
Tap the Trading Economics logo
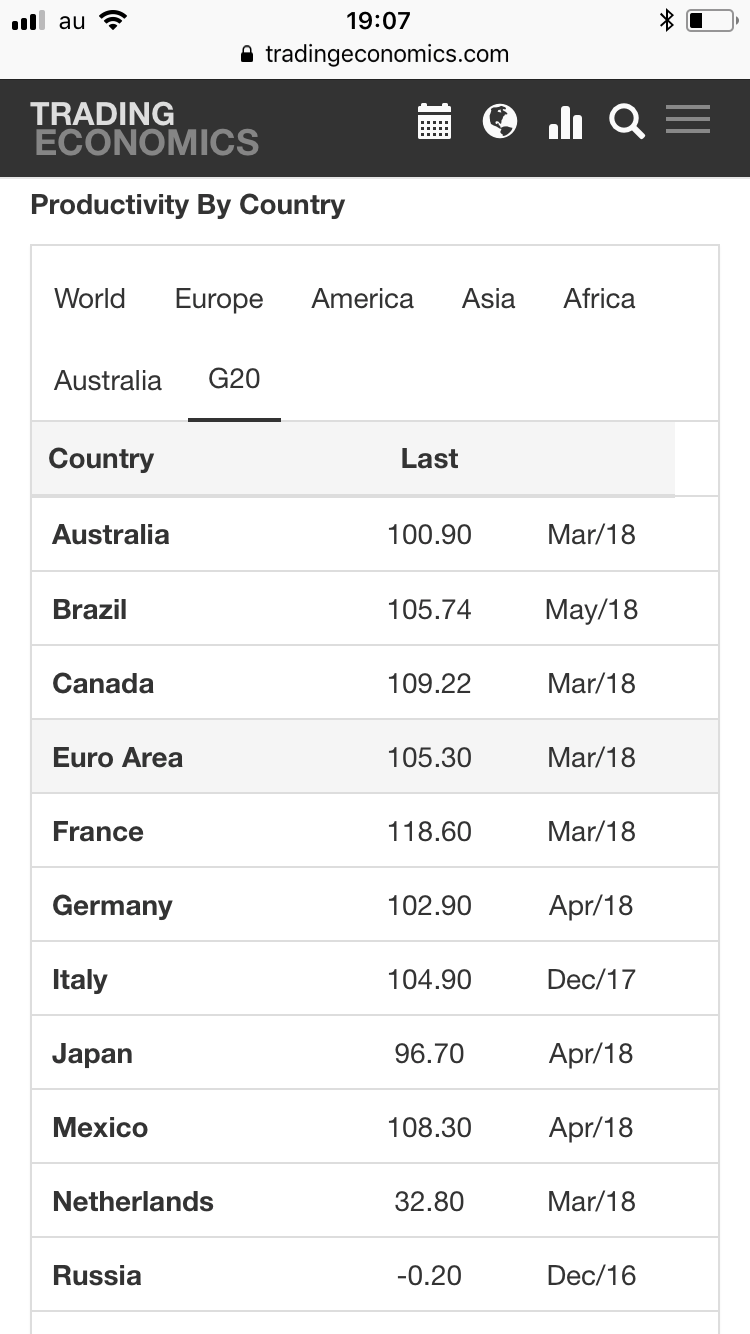tap(144, 128)
